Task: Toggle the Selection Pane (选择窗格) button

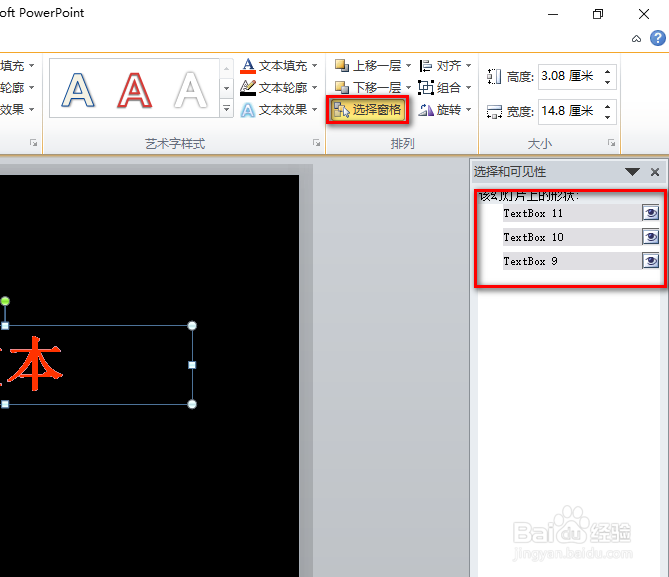Action: [x=367, y=110]
